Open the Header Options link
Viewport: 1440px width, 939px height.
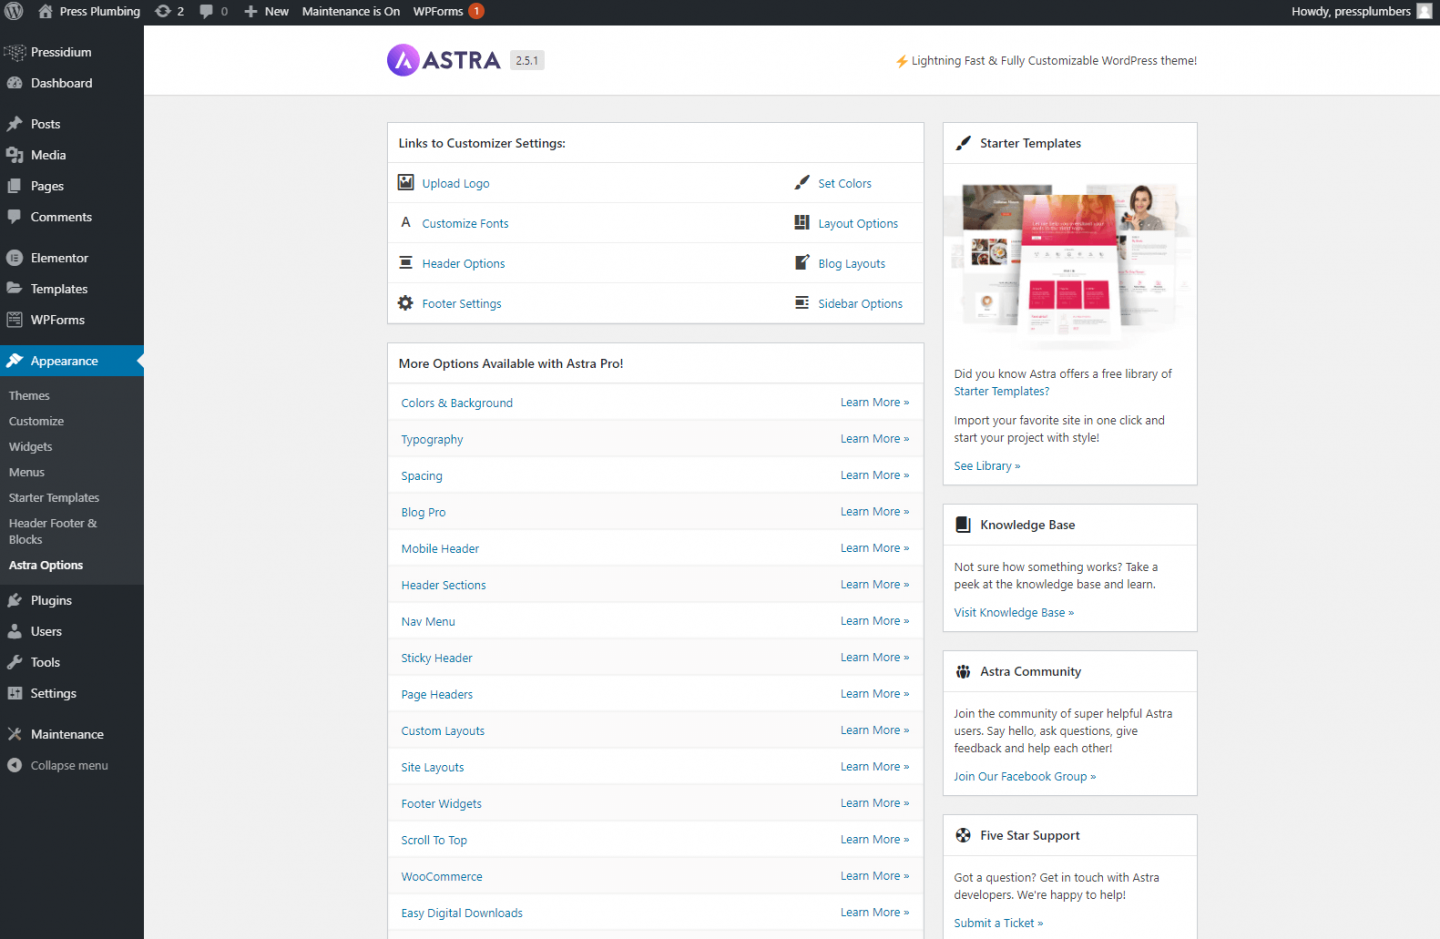tap(463, 264)
